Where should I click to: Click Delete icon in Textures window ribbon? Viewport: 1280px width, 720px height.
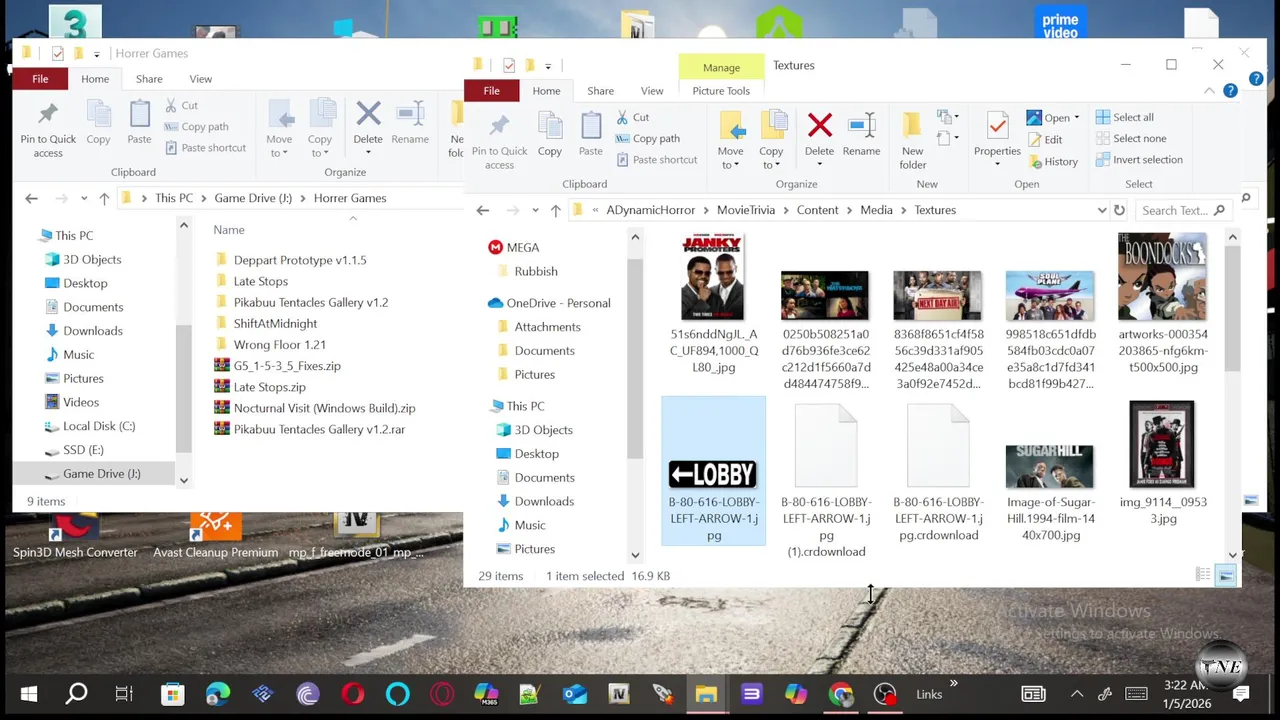(x=819, y=134)
